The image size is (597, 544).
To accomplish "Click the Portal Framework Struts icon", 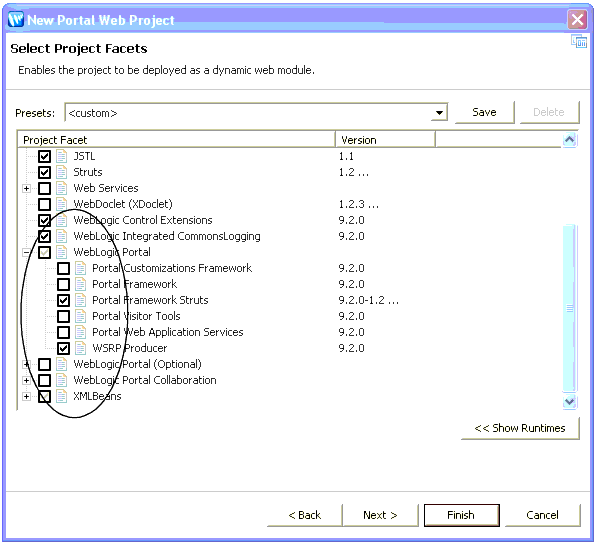I will click(80, 300).
